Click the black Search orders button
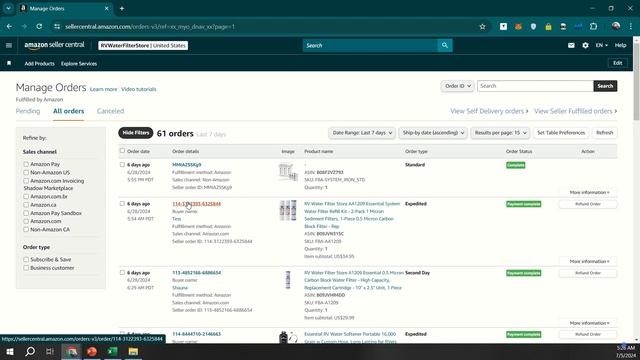This screenshot has height=360, width=640. (605, 86)
